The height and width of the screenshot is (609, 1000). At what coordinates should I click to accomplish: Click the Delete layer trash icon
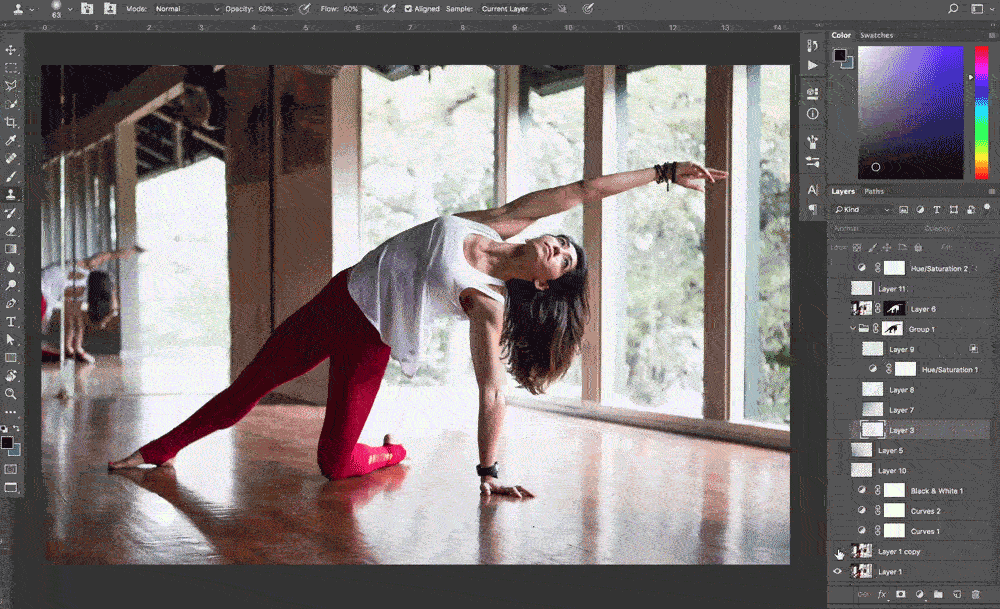(x=976, y=594)
